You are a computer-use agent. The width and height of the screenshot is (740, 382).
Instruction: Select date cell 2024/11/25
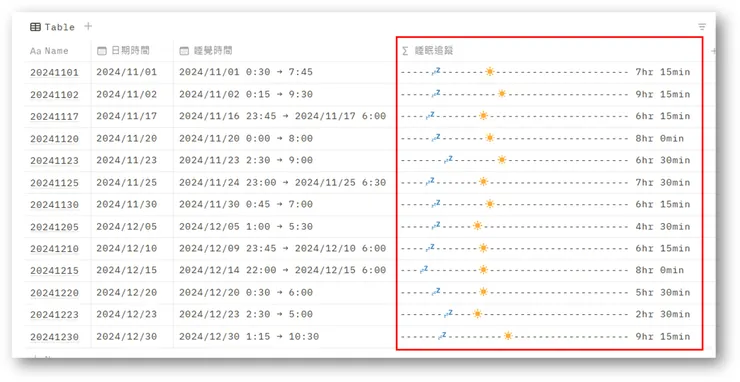point(126,182)
